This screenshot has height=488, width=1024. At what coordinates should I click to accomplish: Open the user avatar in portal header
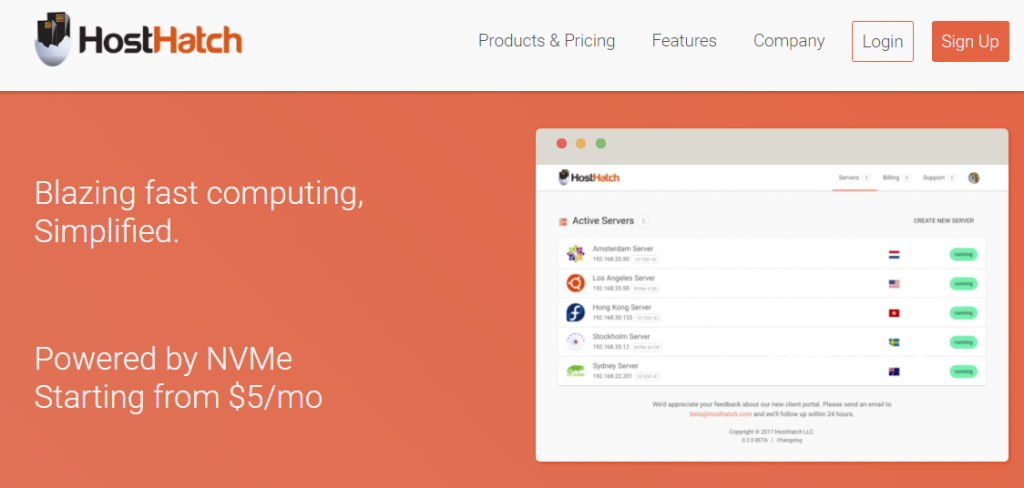pyautogui.click(x=974, y=178)
